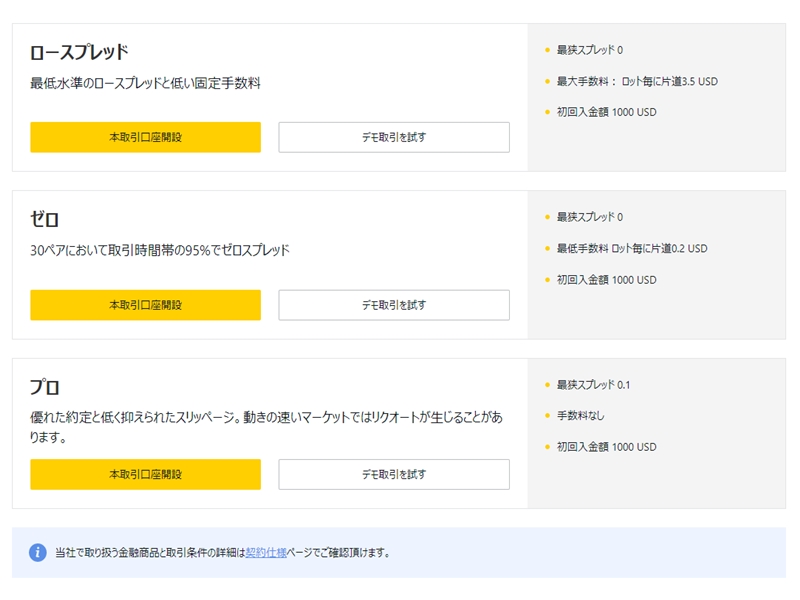The width and height of the screenshot is (800, 600).
Task: Click デモ取引を試す in the プロ card
Action: click(x=394, y=475)
